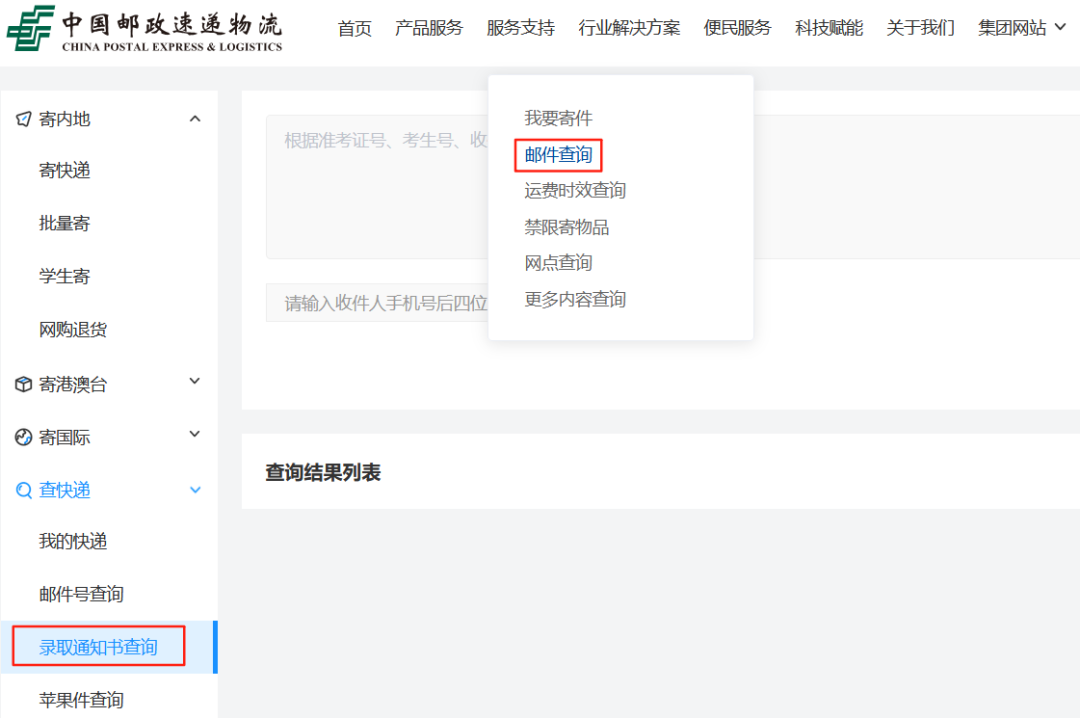Click the globe icon beside 寄国际
Viewport: 1080px width, 718px height.
pos(25,436)
